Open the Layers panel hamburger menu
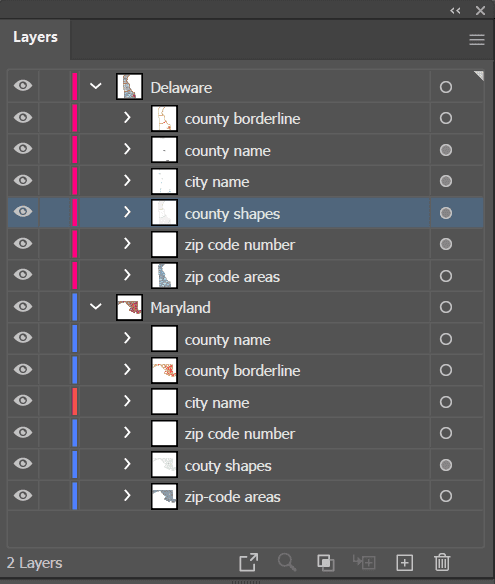The width and height of the screenshot is (495, 584). pos(477,40)
